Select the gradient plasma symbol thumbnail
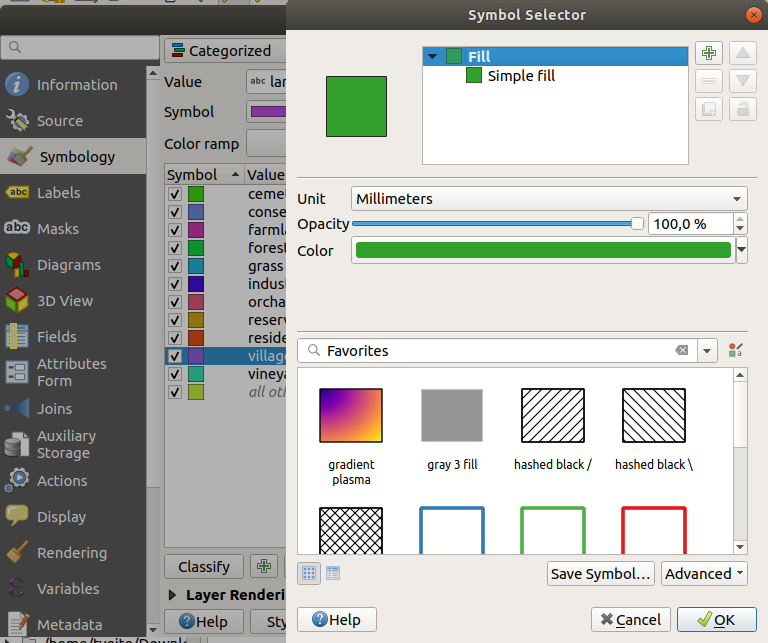The width and height of the screenshot is (768, 643). [x=350, y=415]
